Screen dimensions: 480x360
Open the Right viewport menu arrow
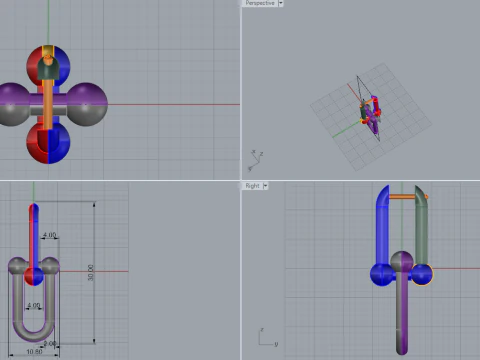(265, 186)
